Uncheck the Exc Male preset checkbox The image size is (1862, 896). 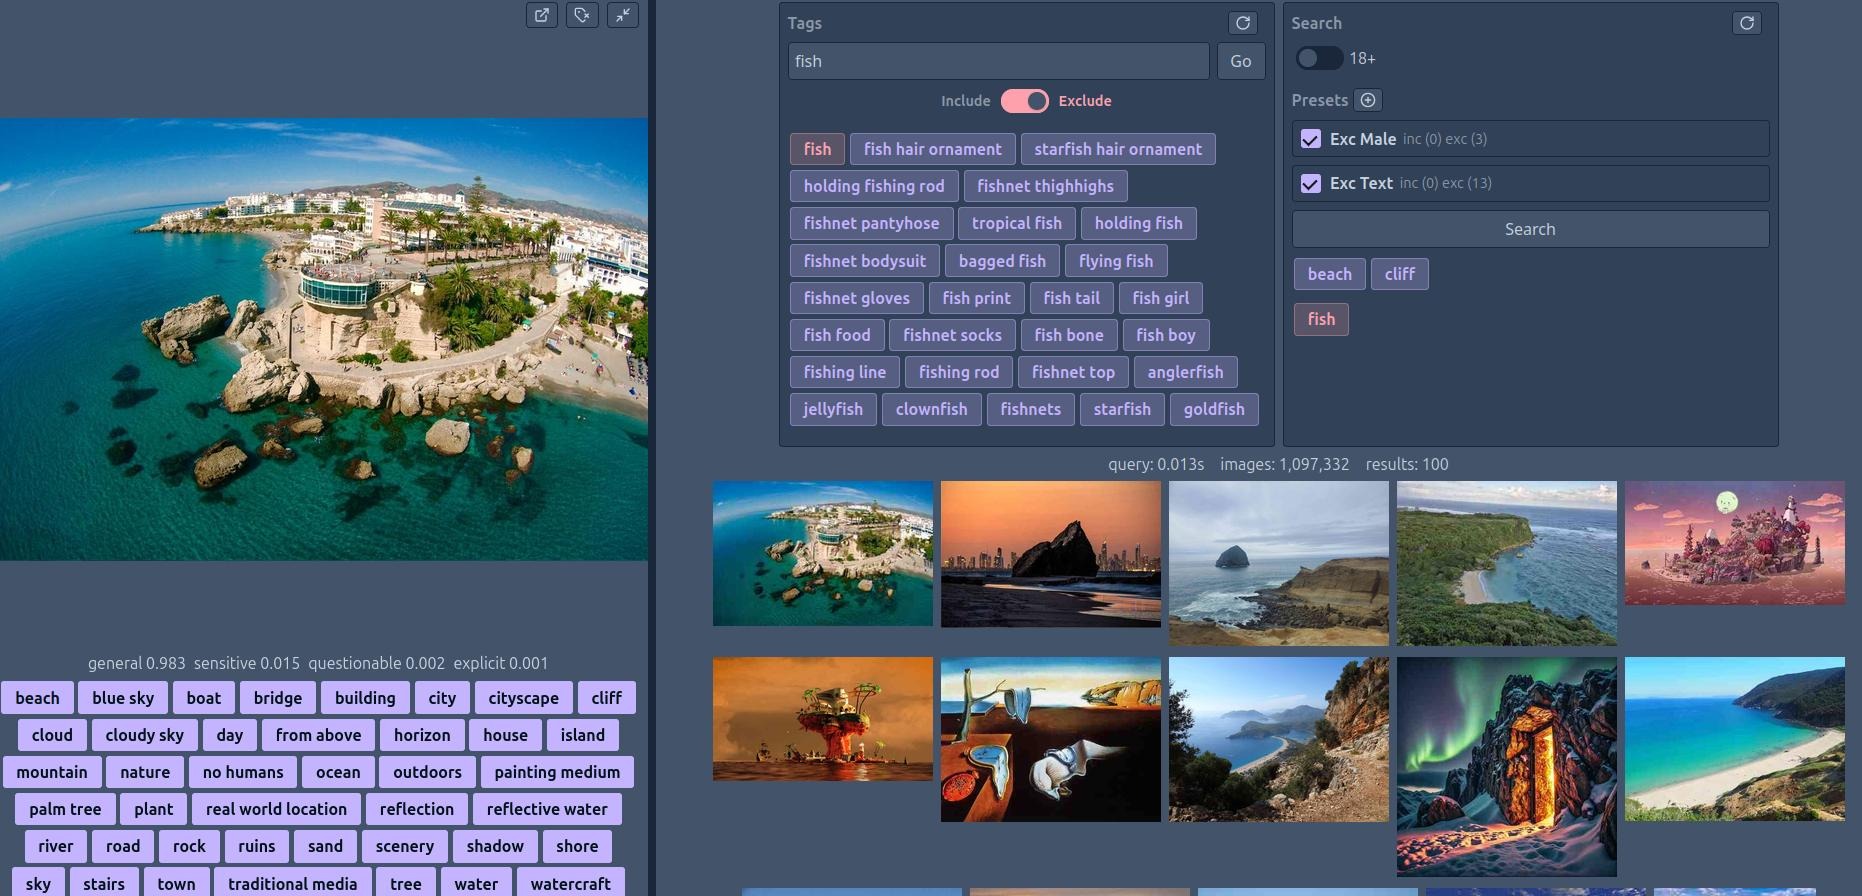click(1310, 139)
